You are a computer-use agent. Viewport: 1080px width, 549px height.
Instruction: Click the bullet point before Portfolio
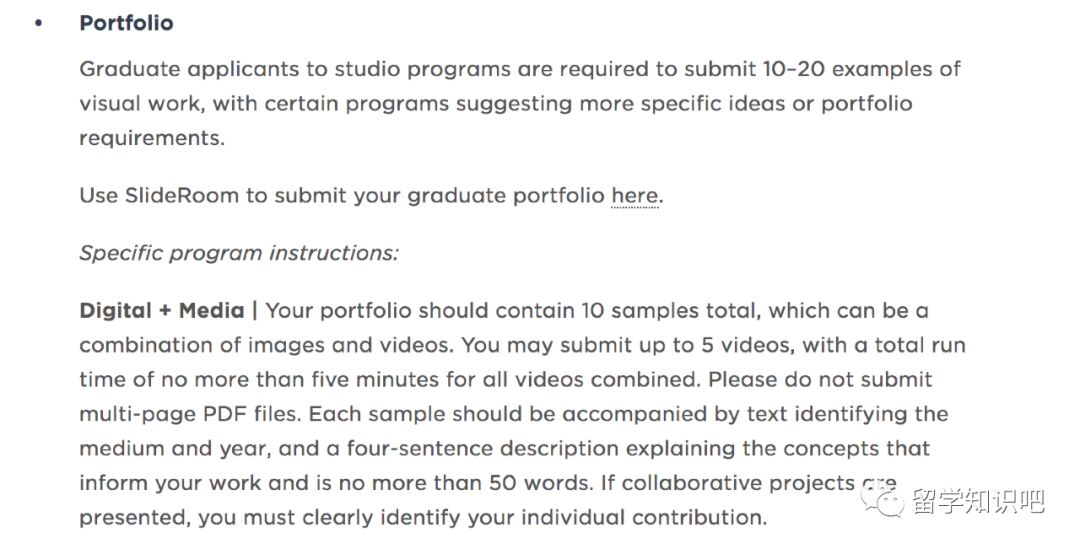pos(39,23)
